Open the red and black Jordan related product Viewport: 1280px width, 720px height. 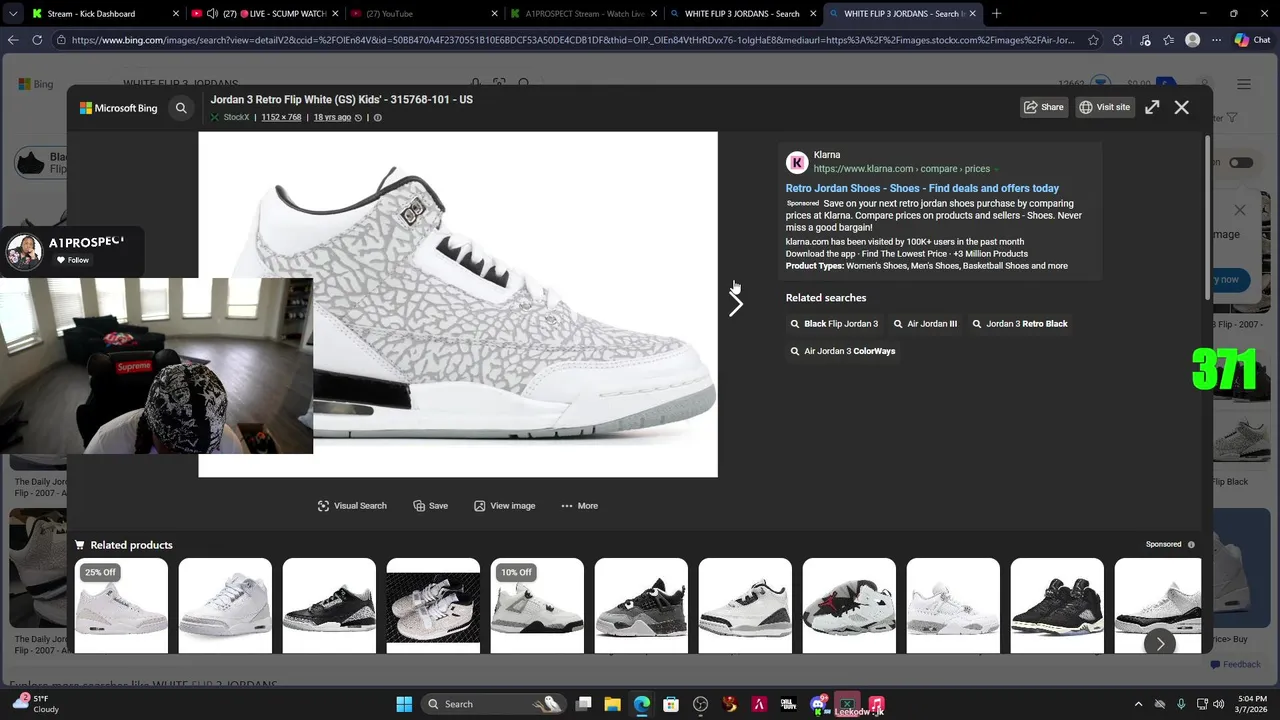tap(849, 605)
